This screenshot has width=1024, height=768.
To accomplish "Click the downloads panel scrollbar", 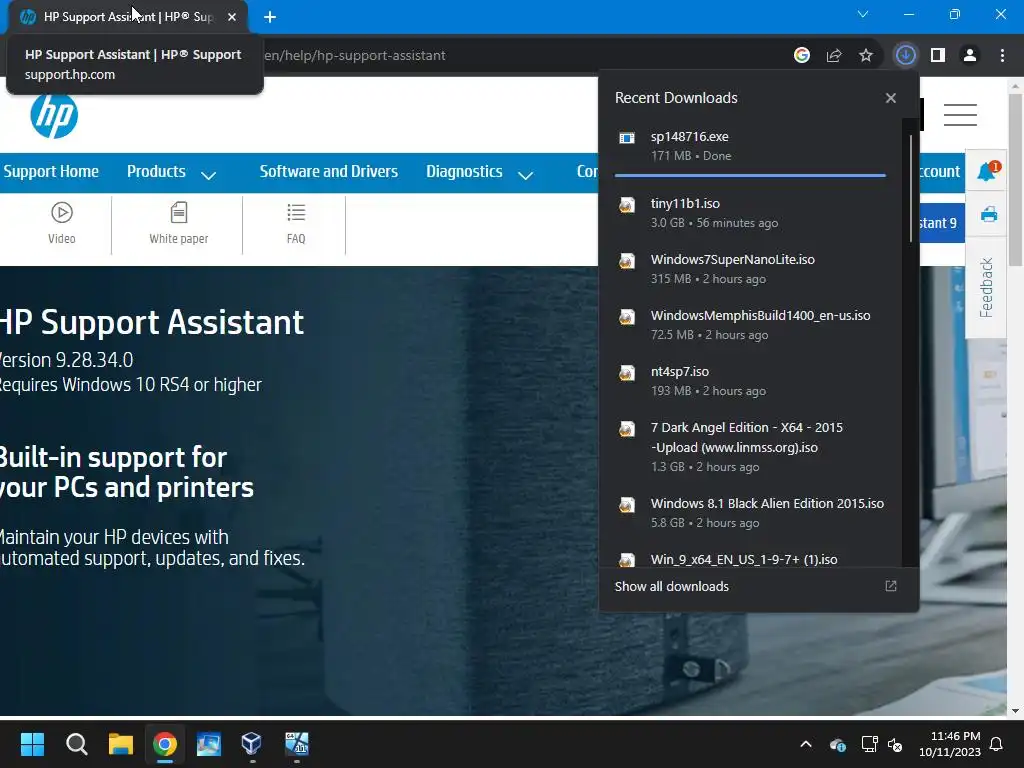I will coord(910,188).
